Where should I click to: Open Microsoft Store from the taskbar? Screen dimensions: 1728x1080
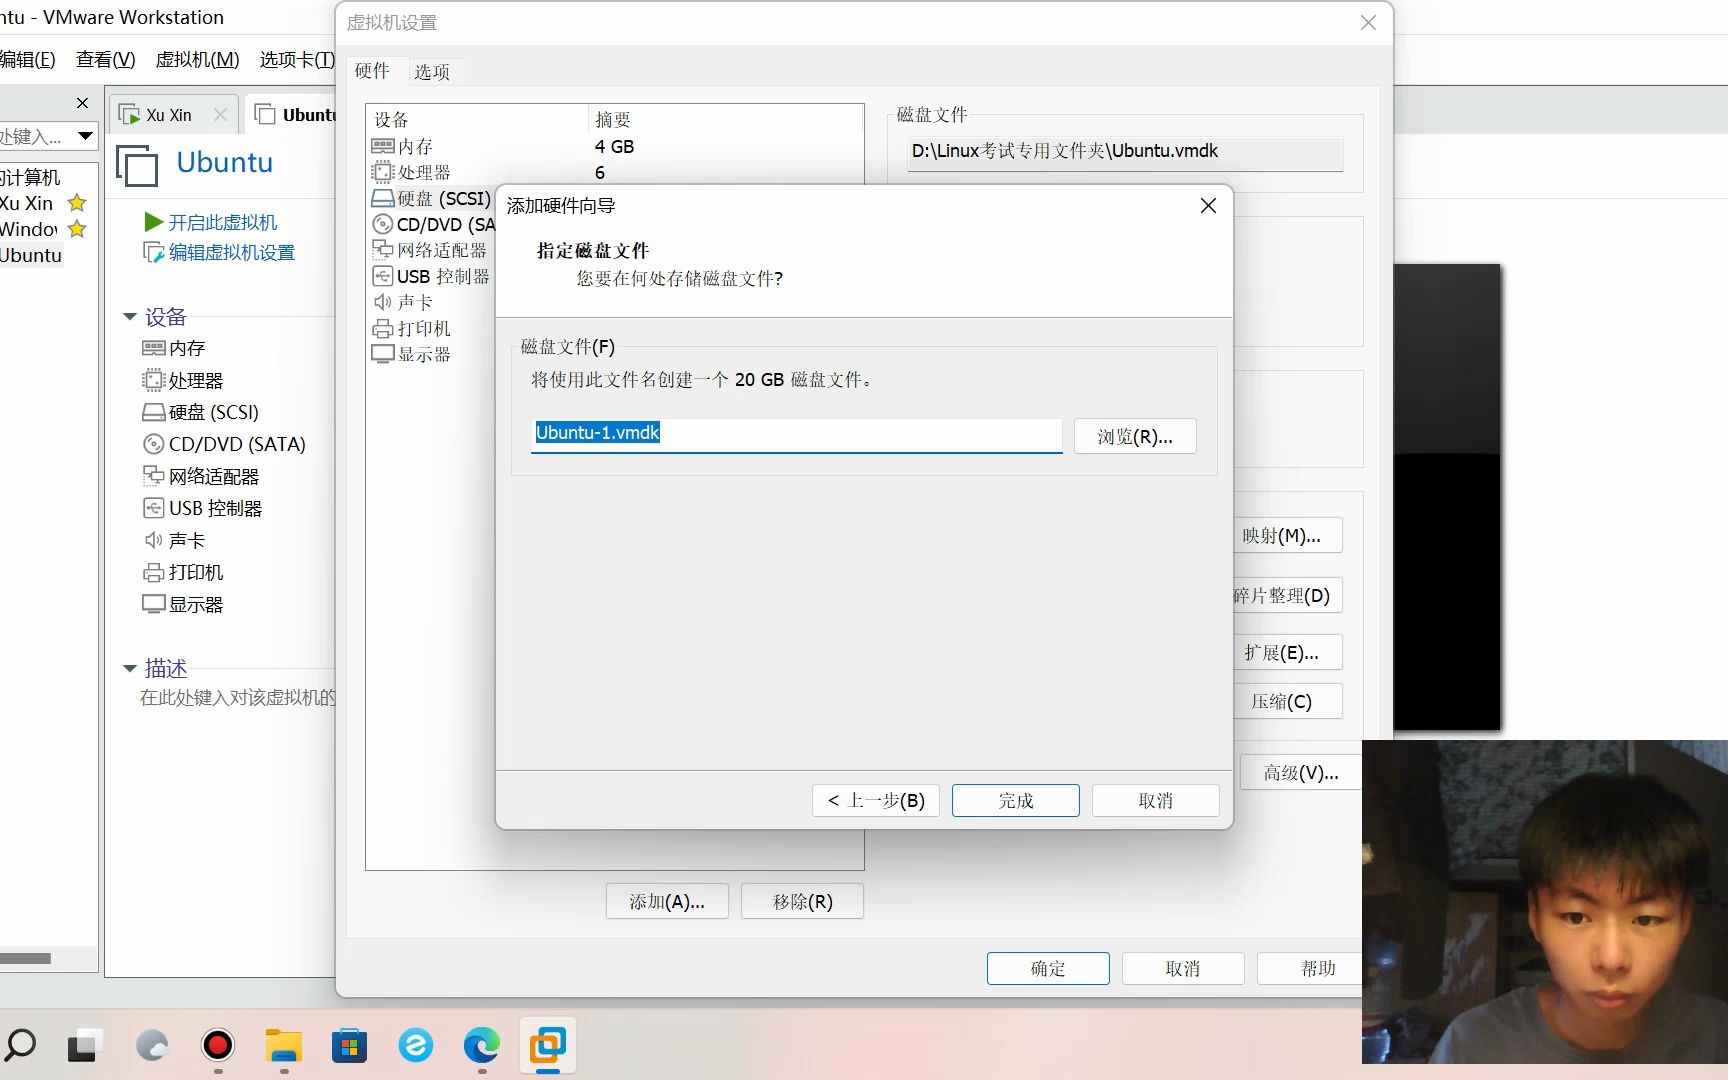(349, 1046)
